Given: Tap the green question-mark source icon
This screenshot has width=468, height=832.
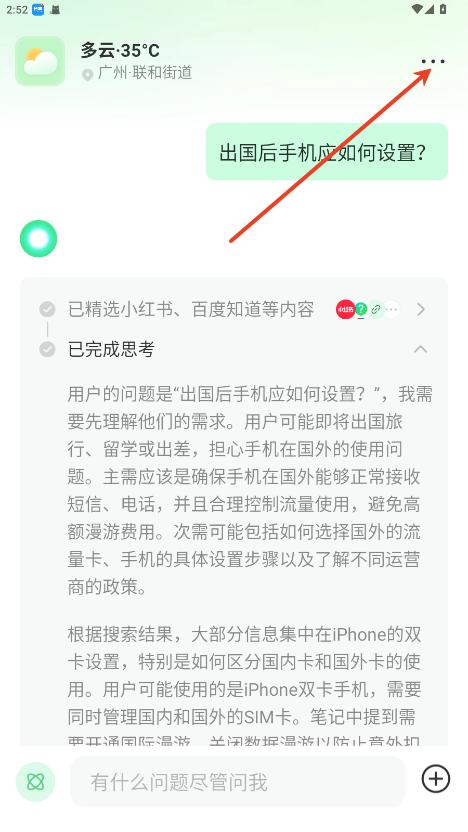Looking at the screenshot, I should 361,309.
